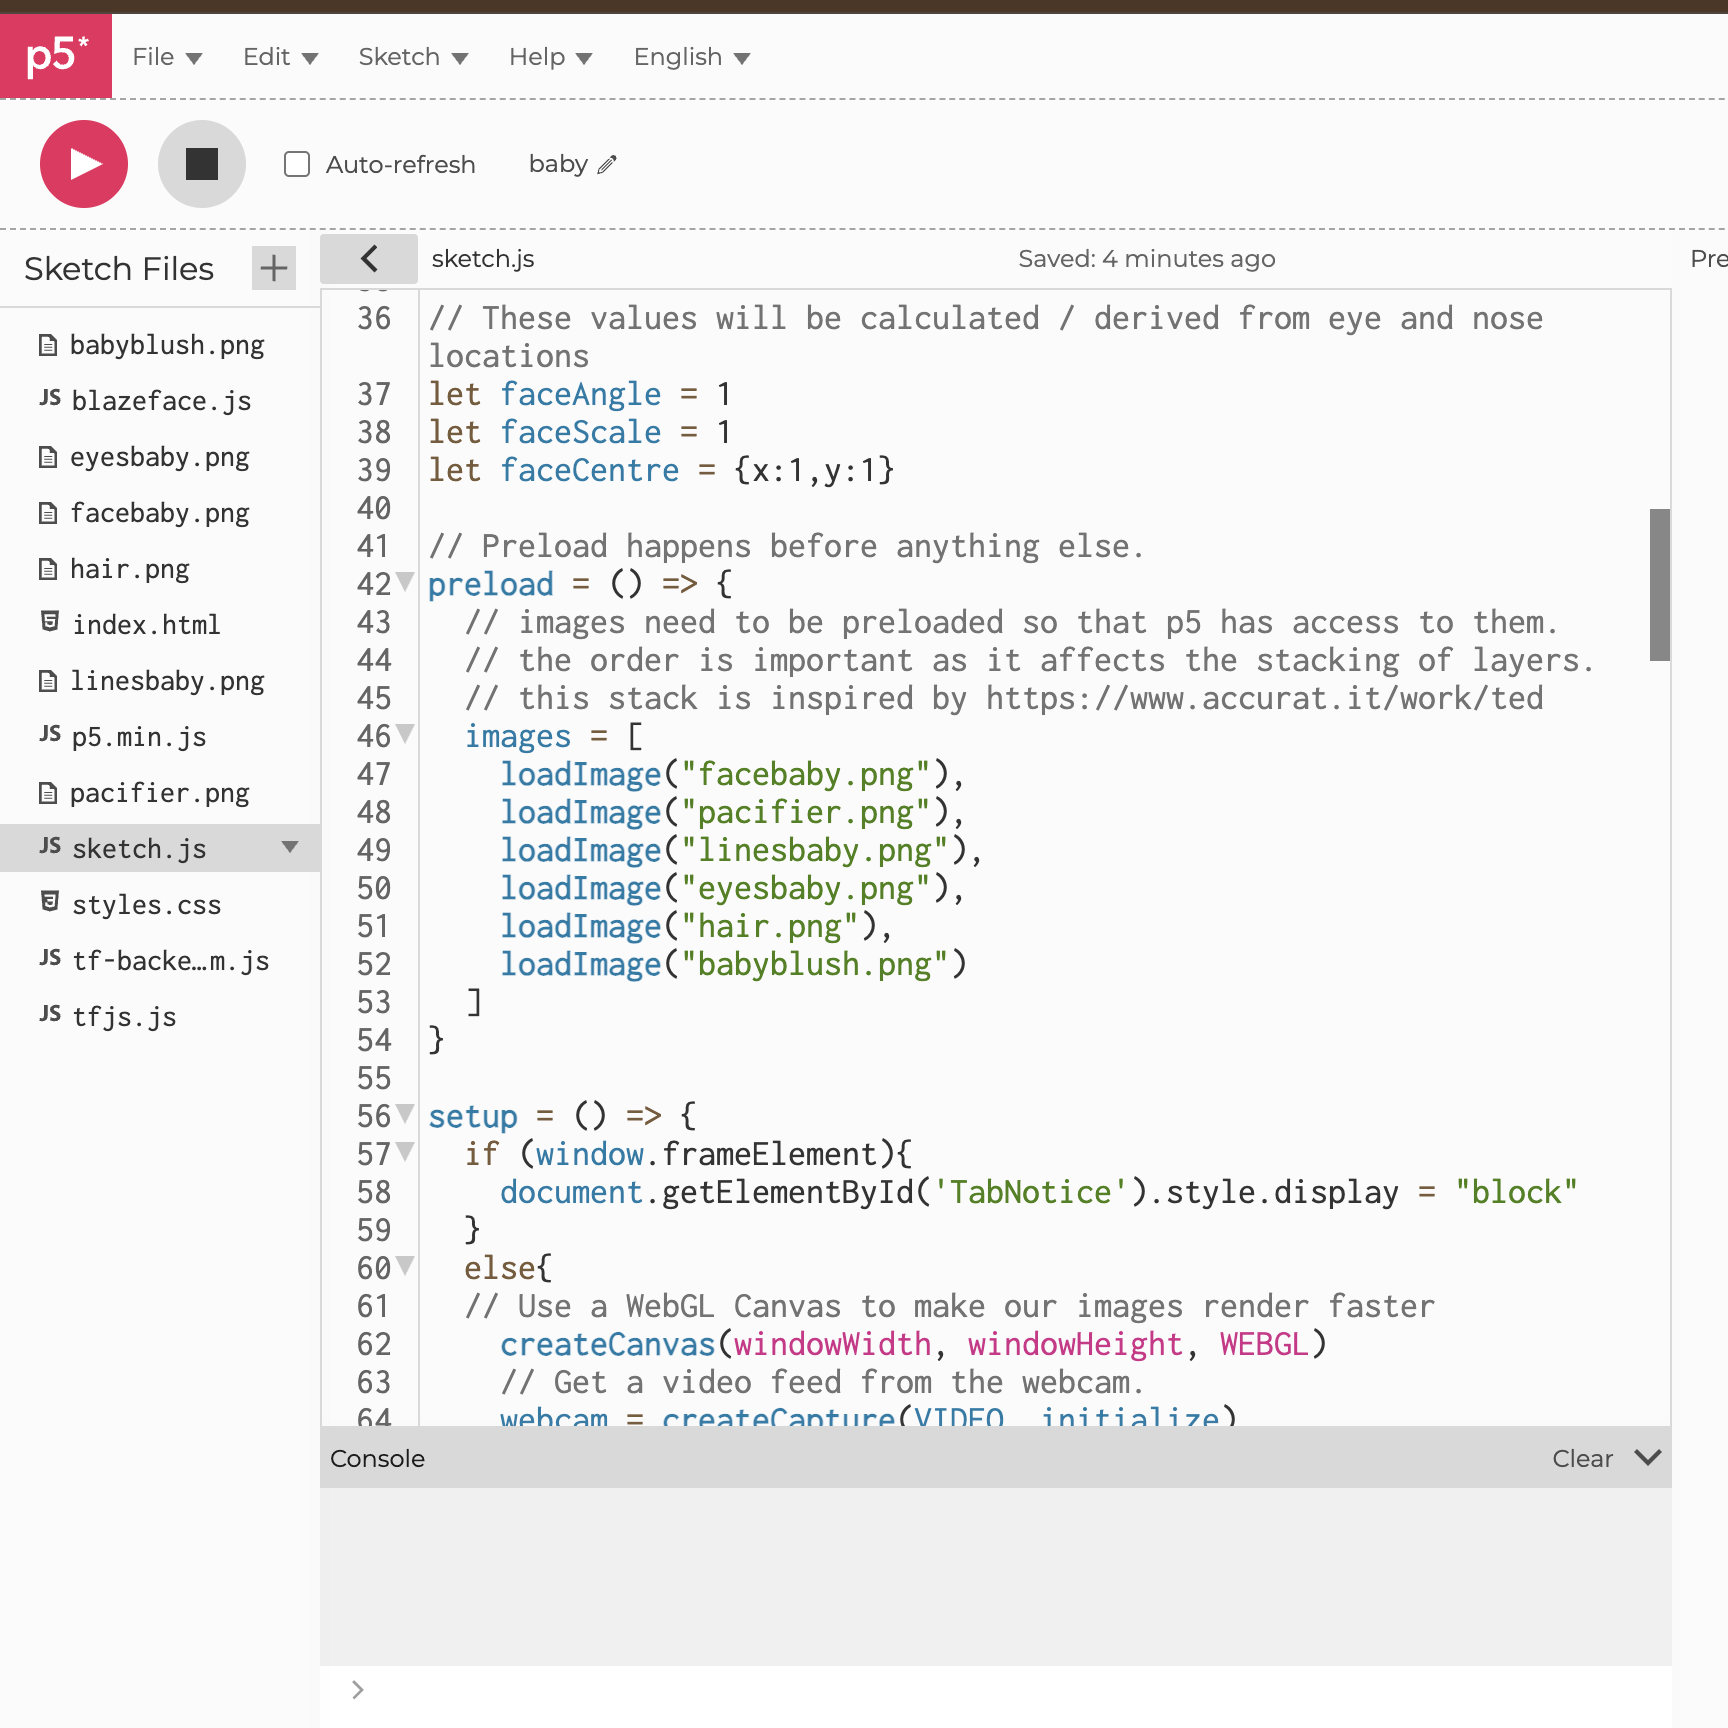
Task: Click the p5* logo icon
Action: [56, 55]
